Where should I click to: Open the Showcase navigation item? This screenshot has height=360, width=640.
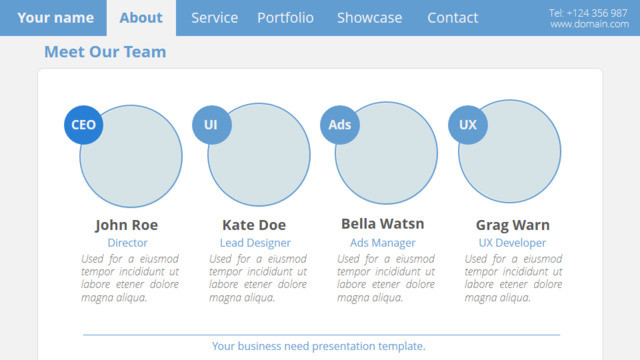pyautogui.click(x=369, y=18)
